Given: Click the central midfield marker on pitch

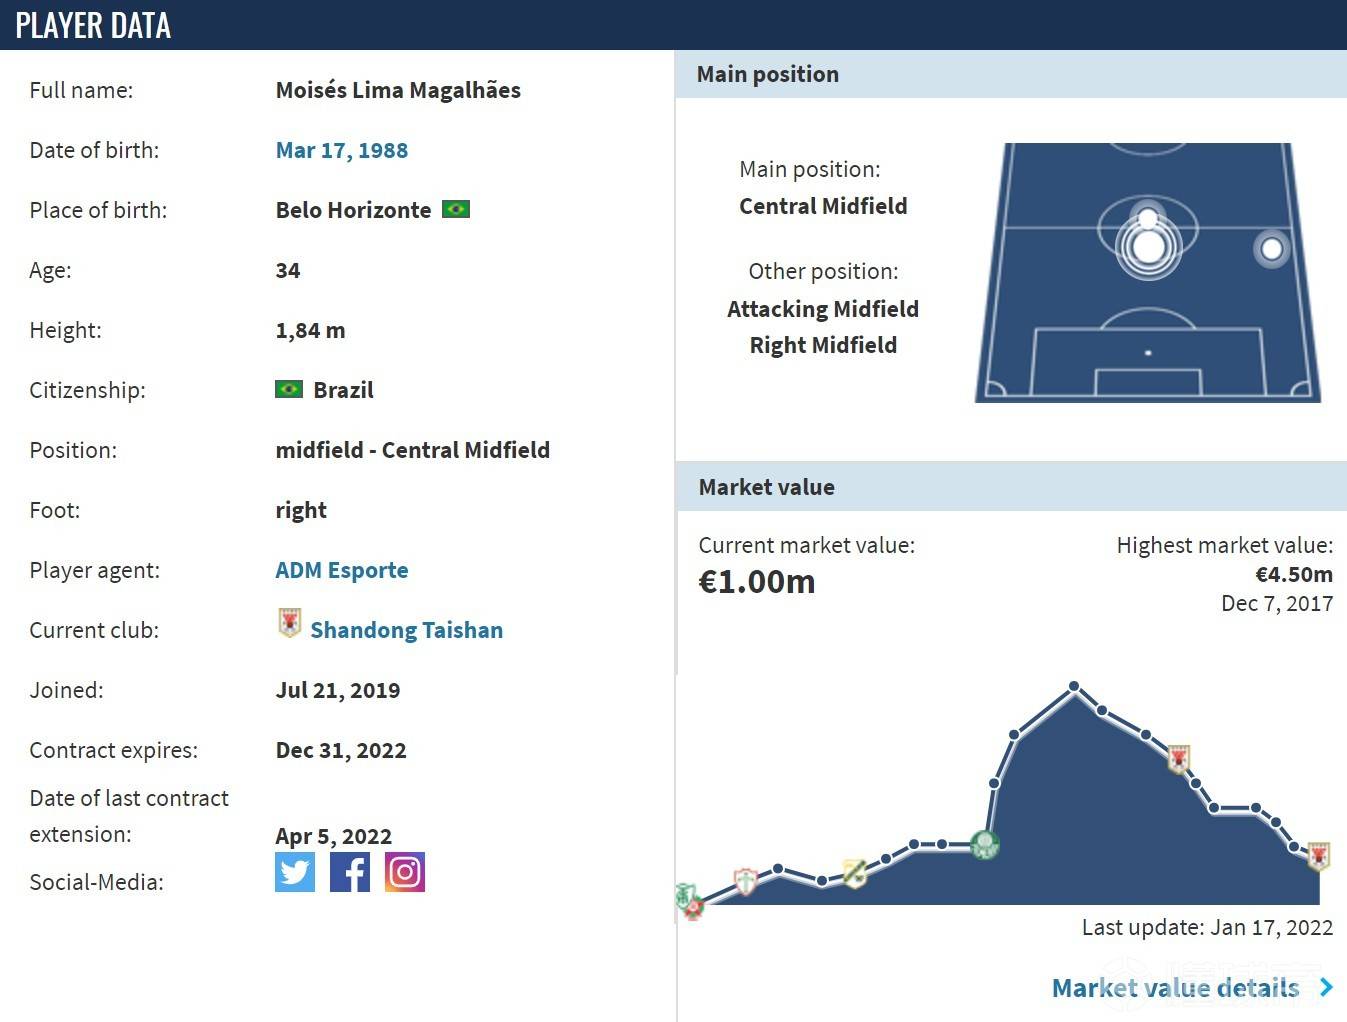Looking at the screenshot, I should [1148, 245].
